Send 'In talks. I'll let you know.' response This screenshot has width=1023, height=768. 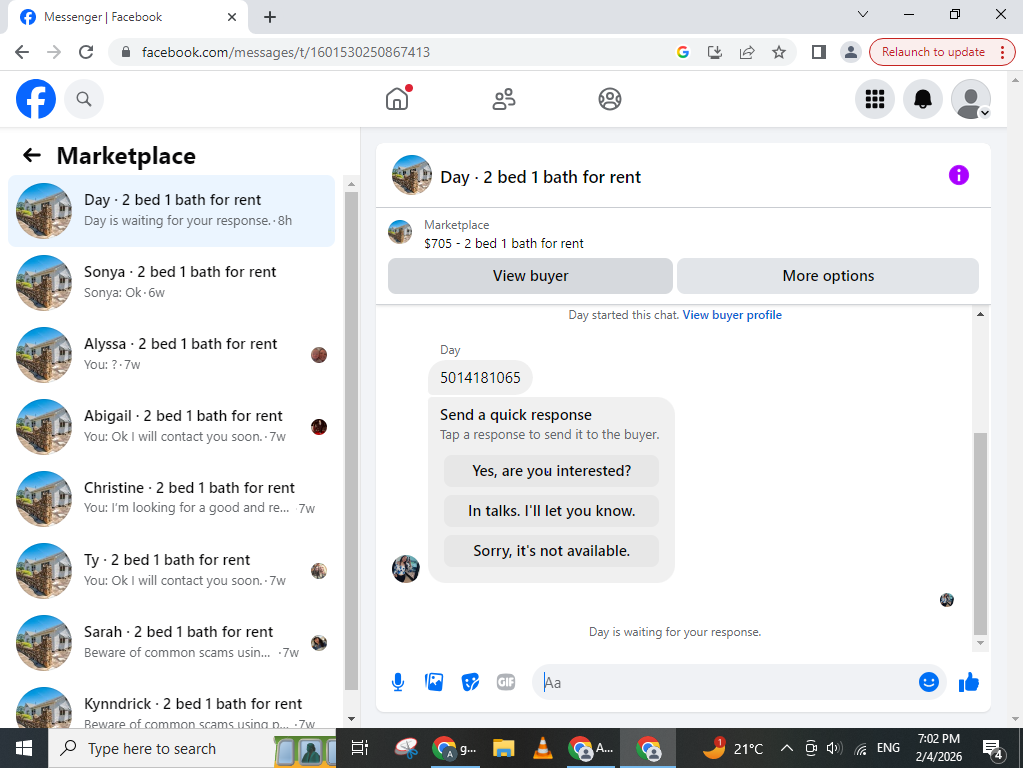551,511
